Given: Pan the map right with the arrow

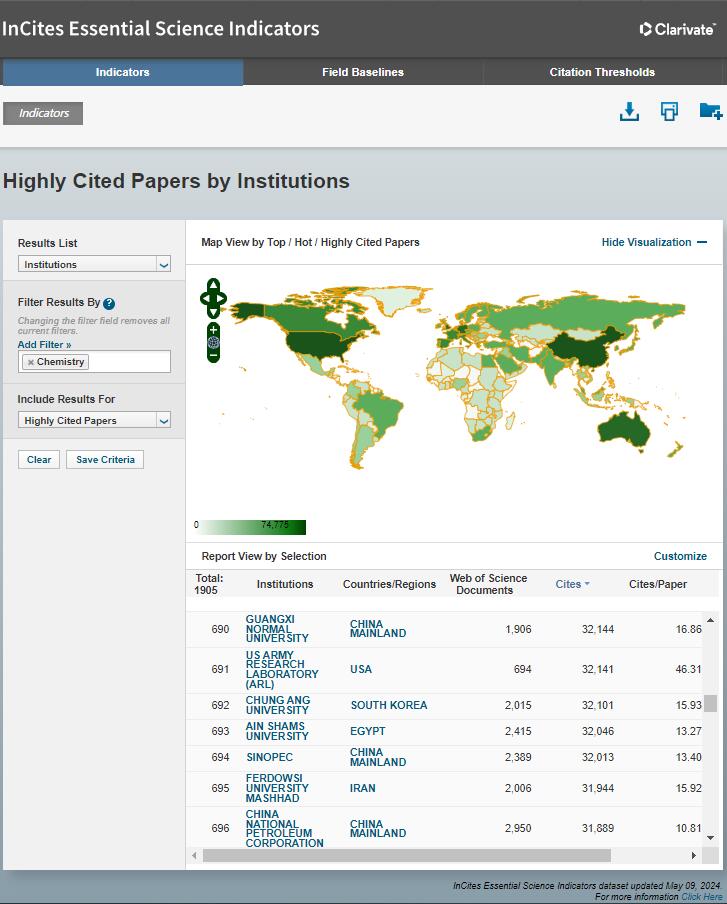Looking at the screenshot, I should tap(221, 299).
